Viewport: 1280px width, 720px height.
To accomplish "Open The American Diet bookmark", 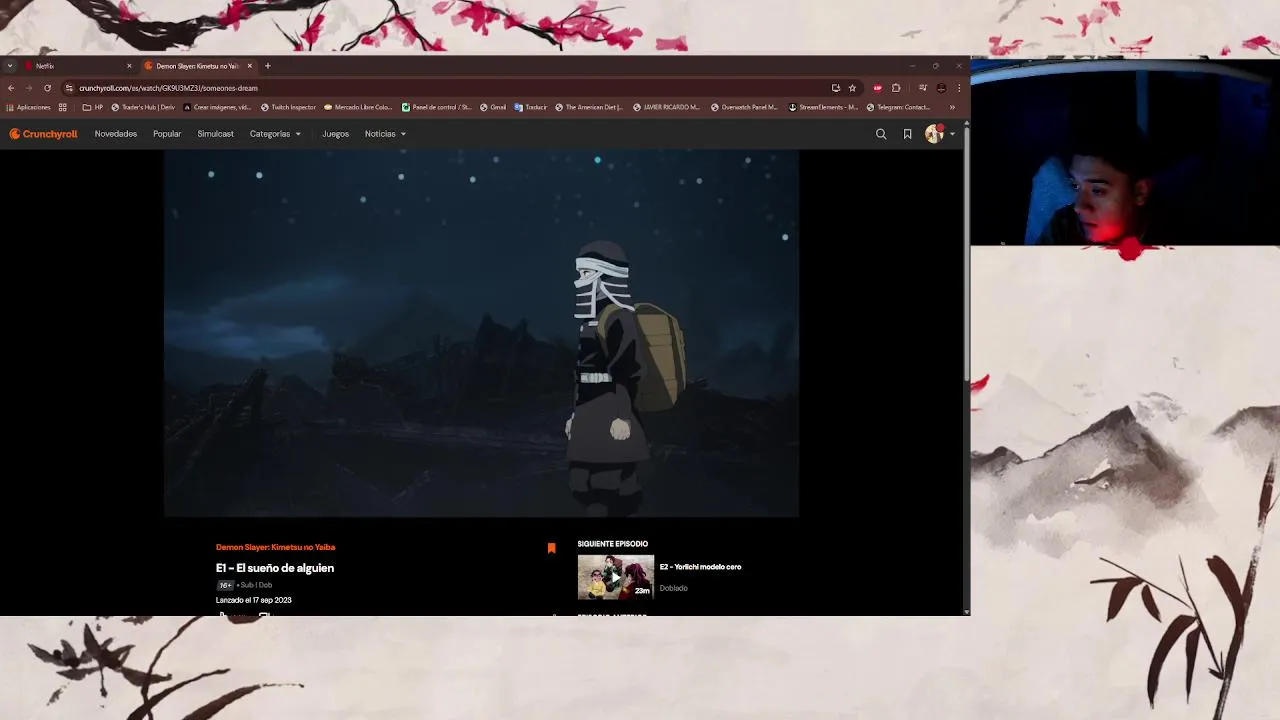I will click(x=589, y=107).
